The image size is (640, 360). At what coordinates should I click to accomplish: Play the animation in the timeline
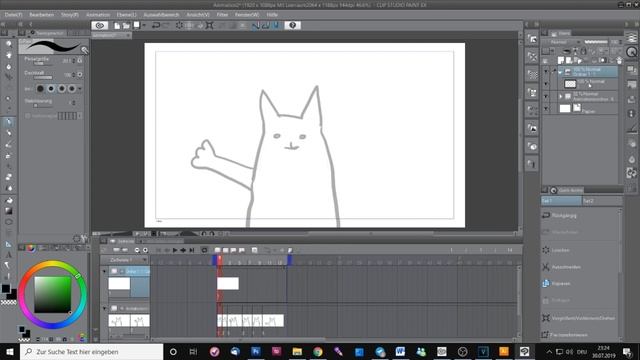click(175, 250)
